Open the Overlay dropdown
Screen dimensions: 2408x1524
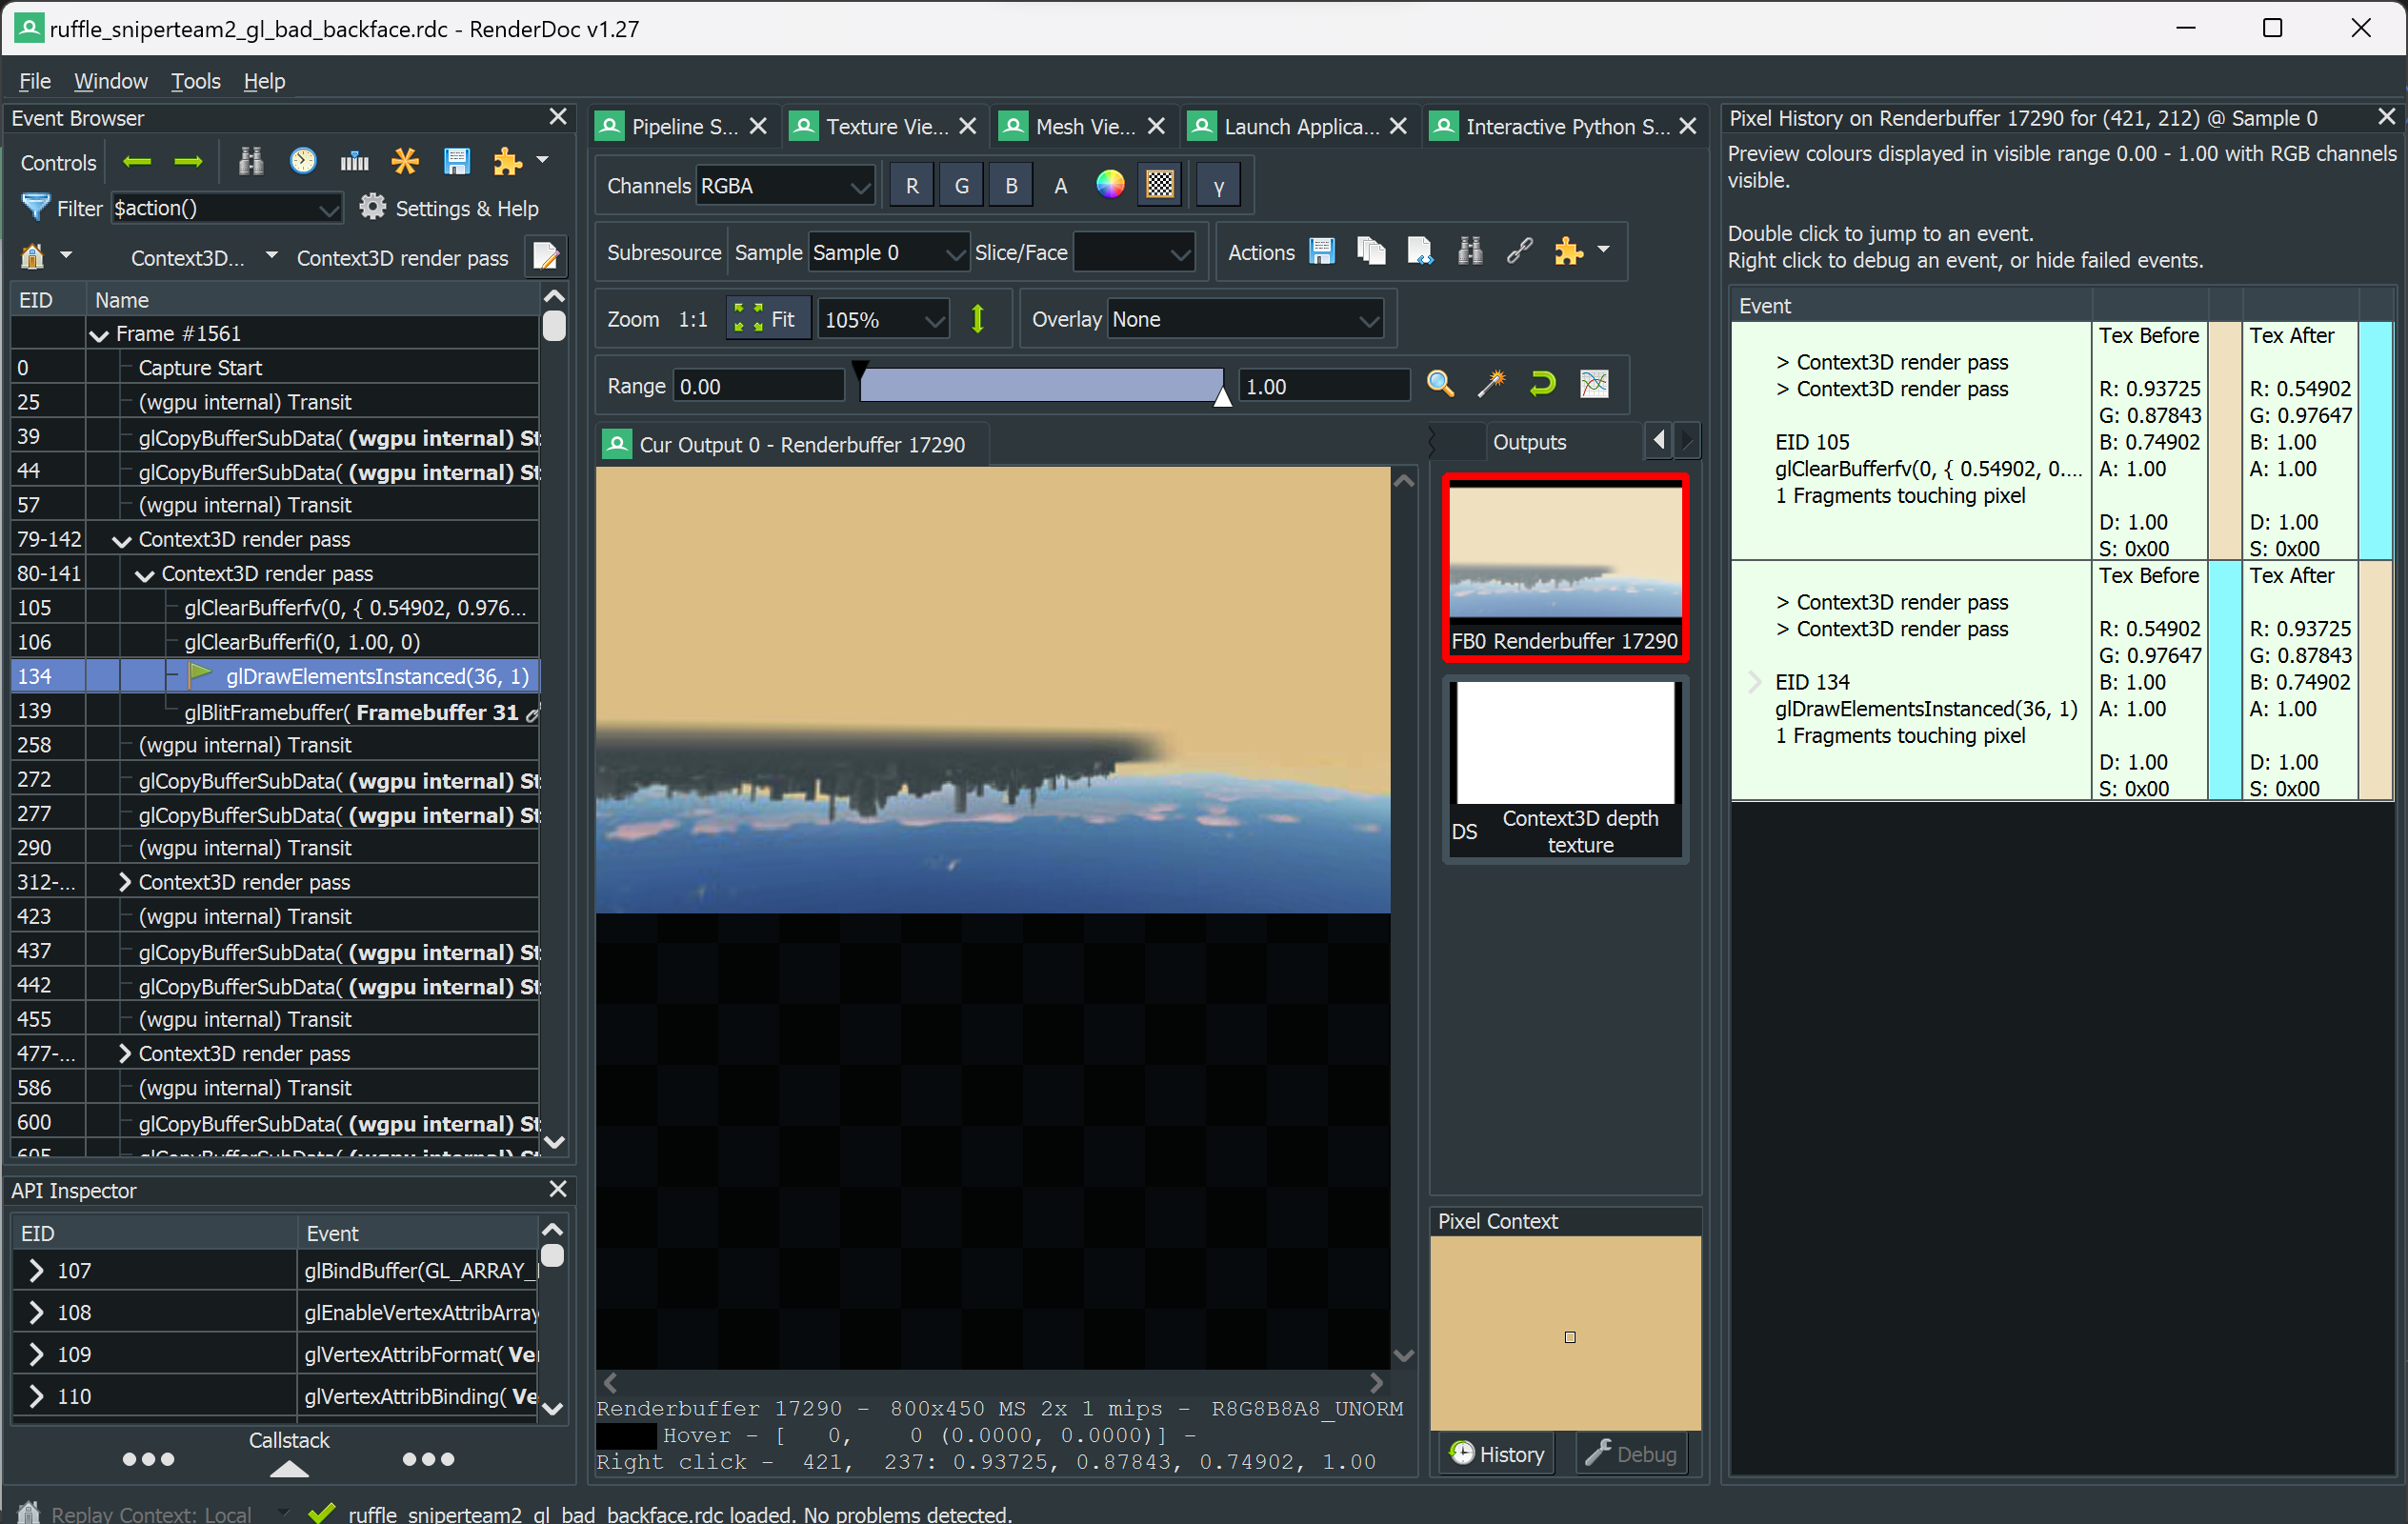pyautogui.click(x=1245, y=319)
